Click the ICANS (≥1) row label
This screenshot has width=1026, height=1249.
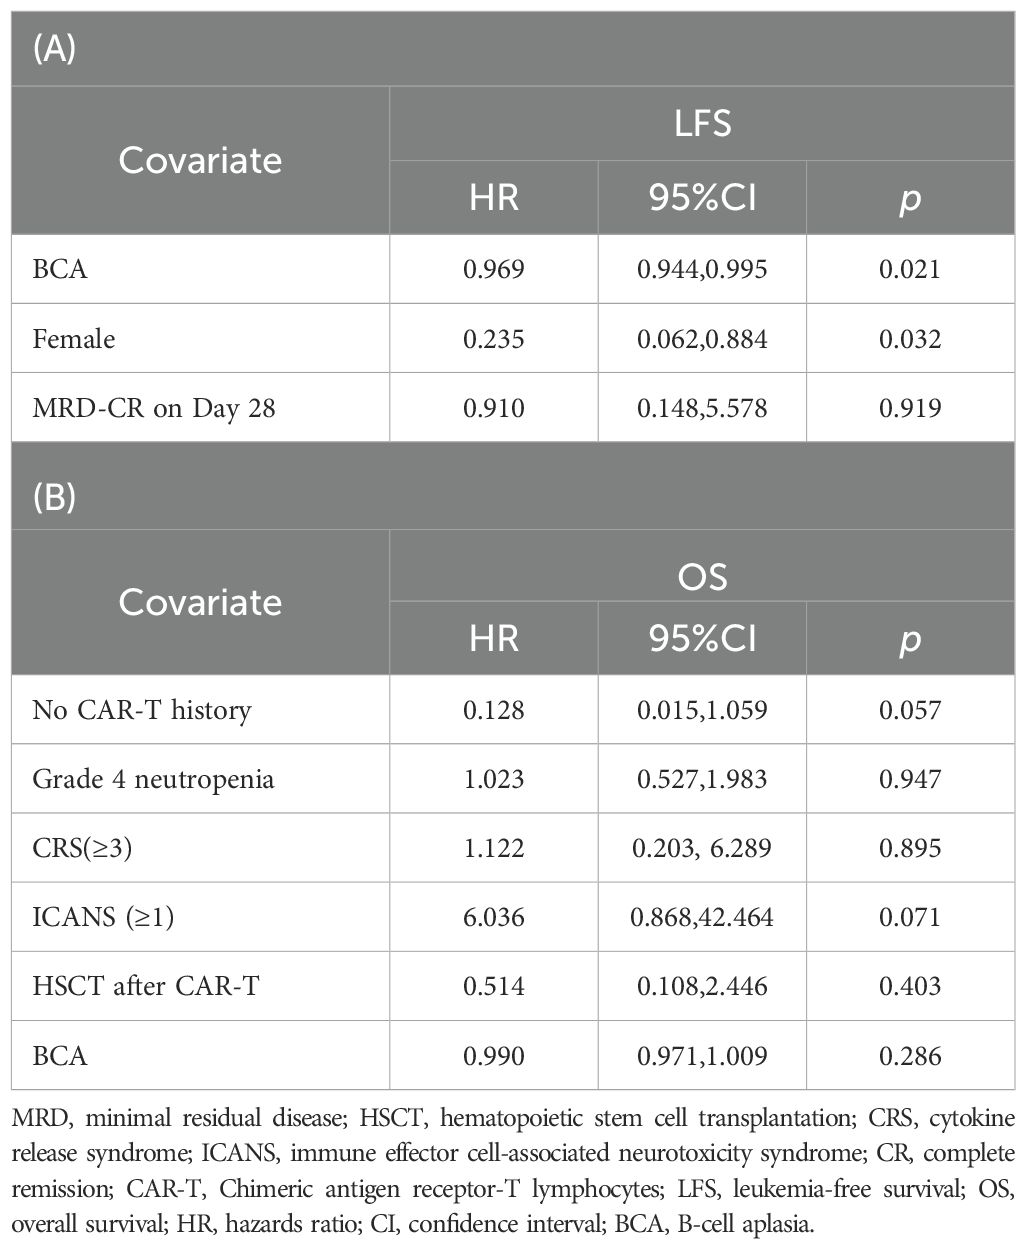(103, 917)
